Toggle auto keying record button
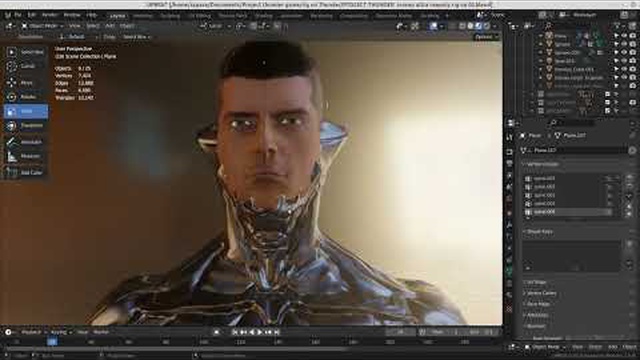This screenshot has width=640, height=360. tap(216, 332)
